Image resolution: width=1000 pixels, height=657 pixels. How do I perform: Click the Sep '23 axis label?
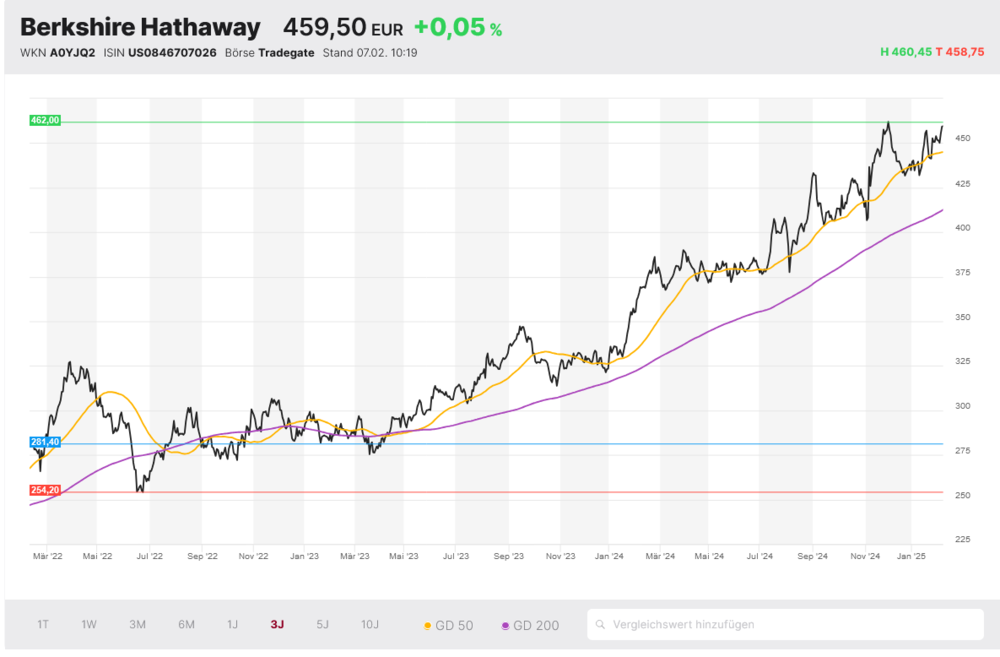click(509, 556)
